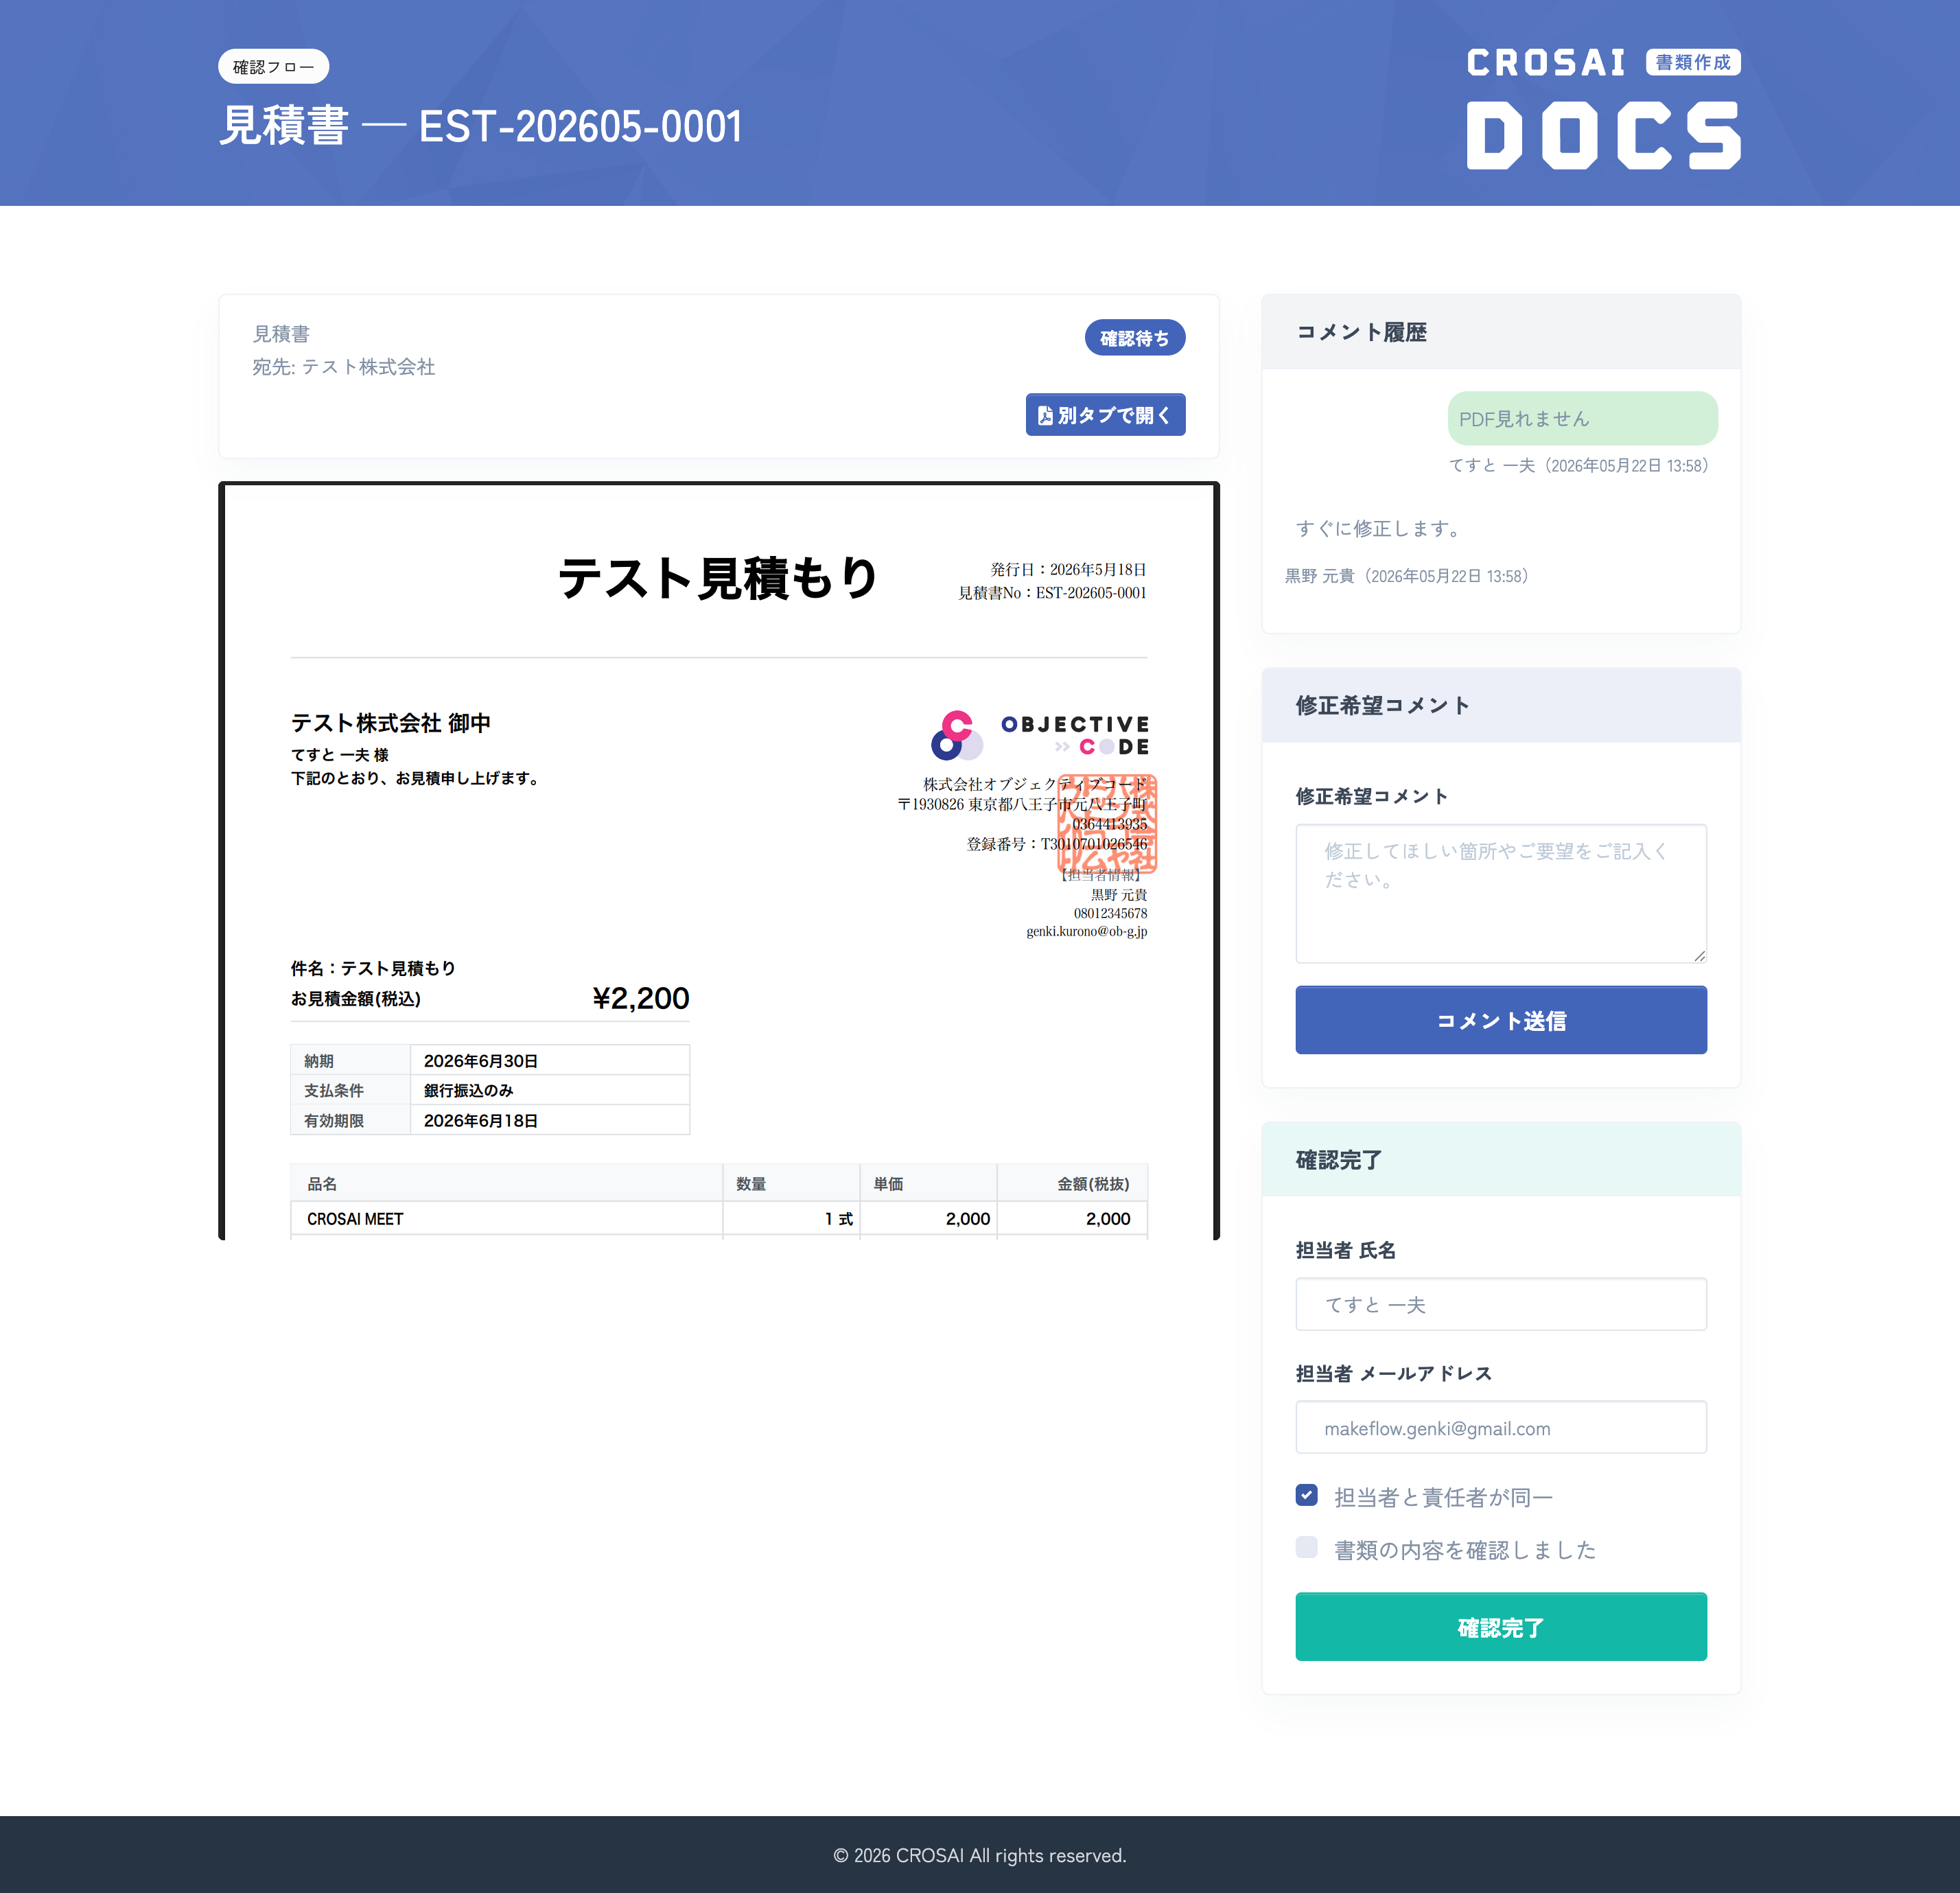
Task: Click the 担当者 氏名 input field
Action: (x=1501, y=1304)
